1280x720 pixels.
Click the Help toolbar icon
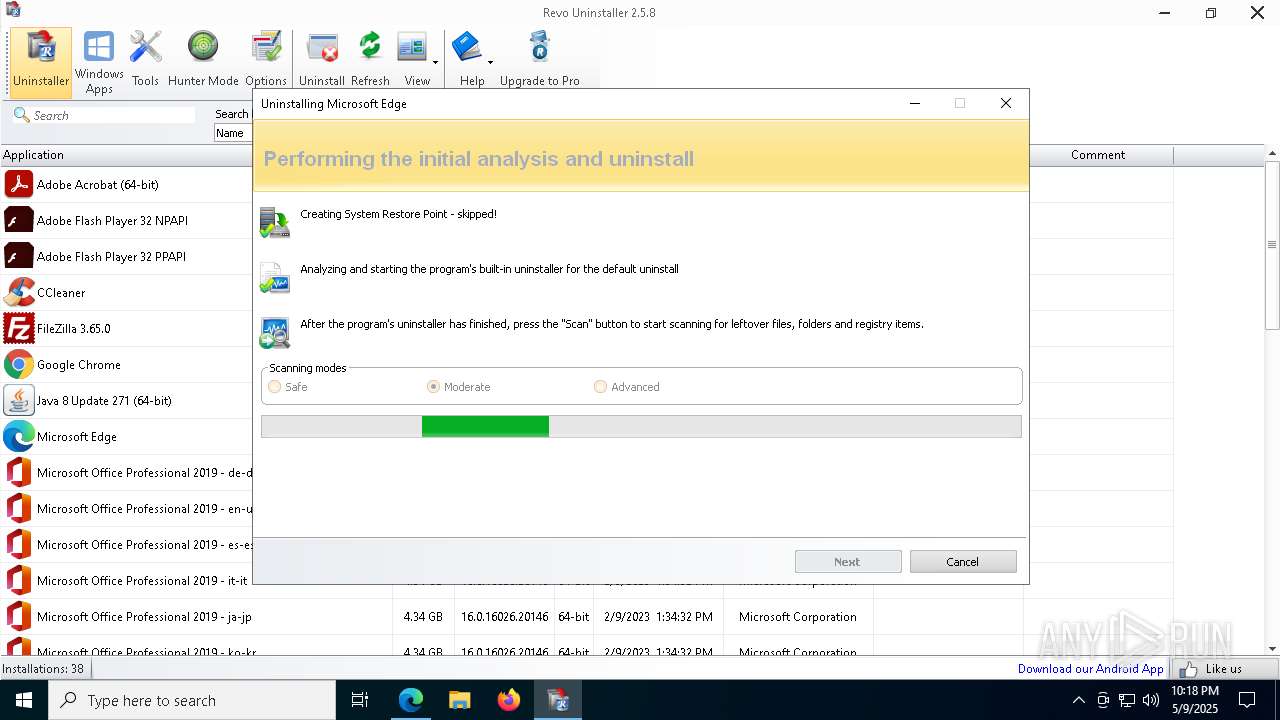(x=469, y=60)
